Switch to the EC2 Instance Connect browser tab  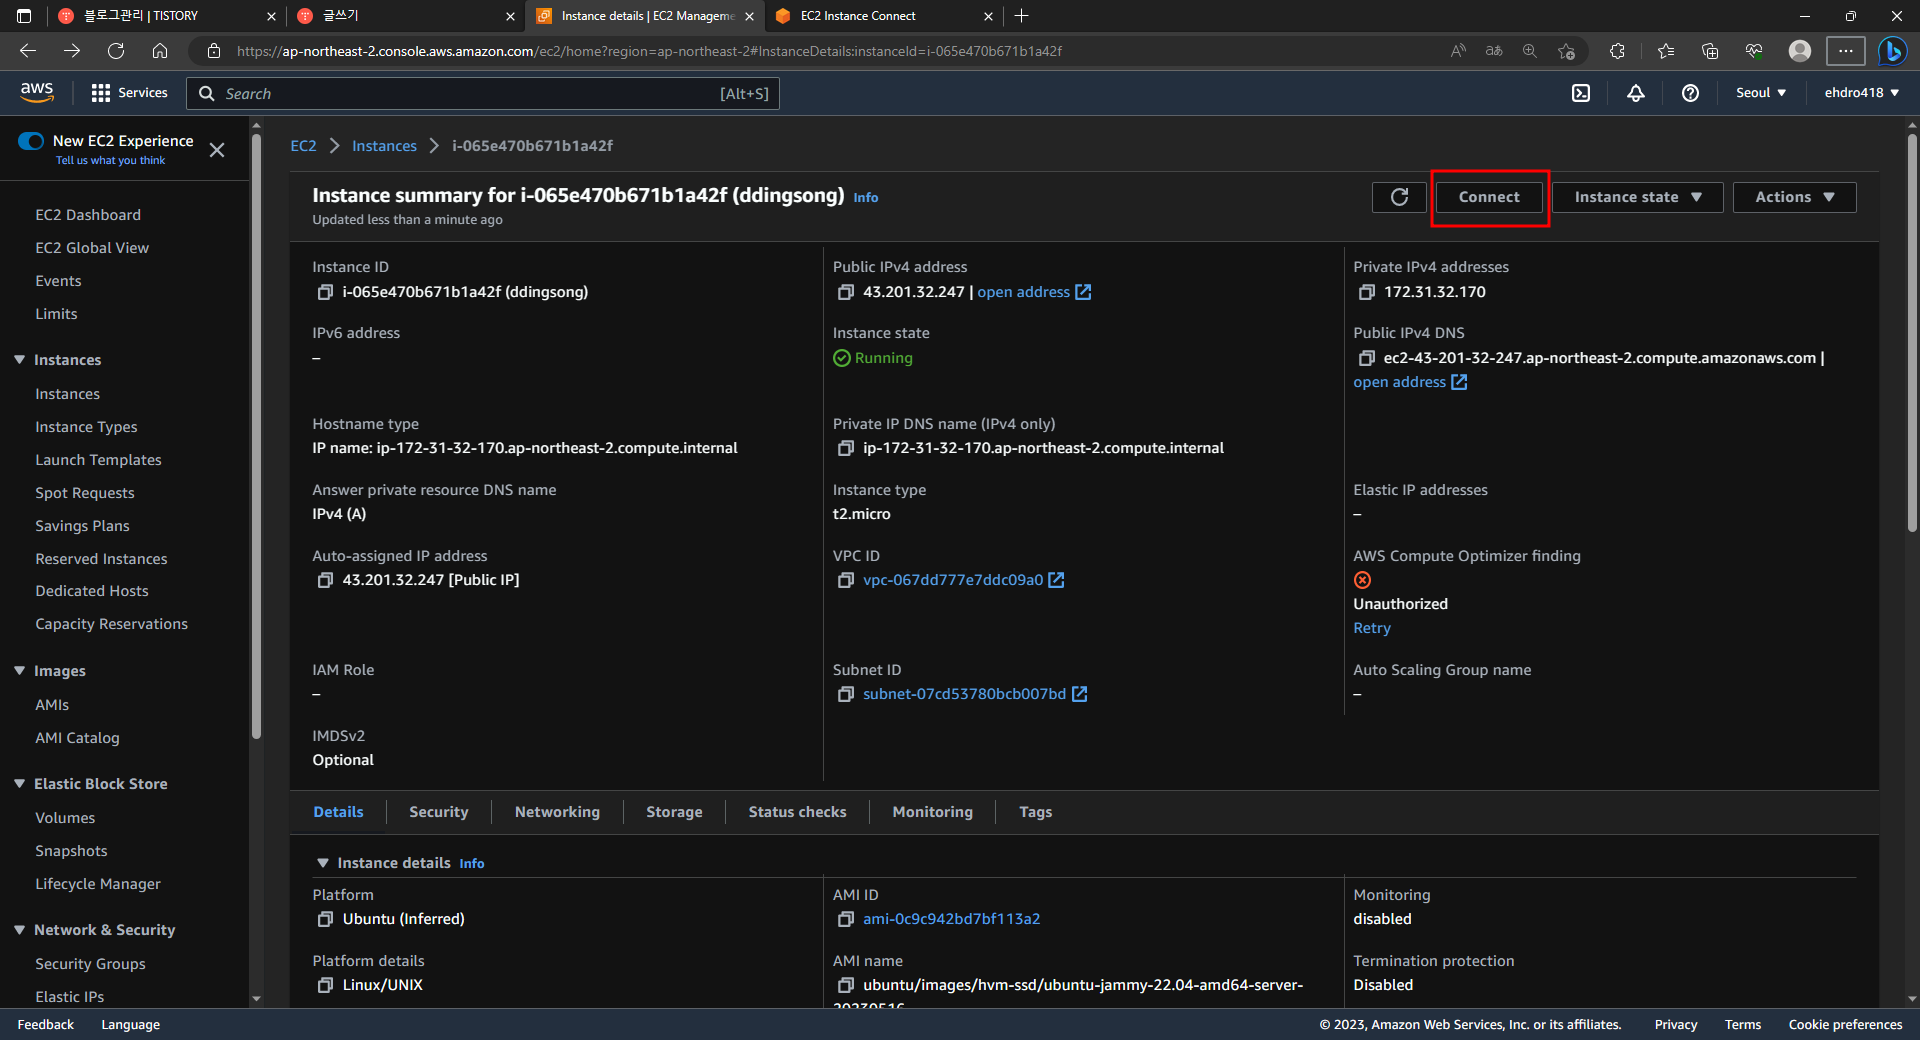point(885,16)
